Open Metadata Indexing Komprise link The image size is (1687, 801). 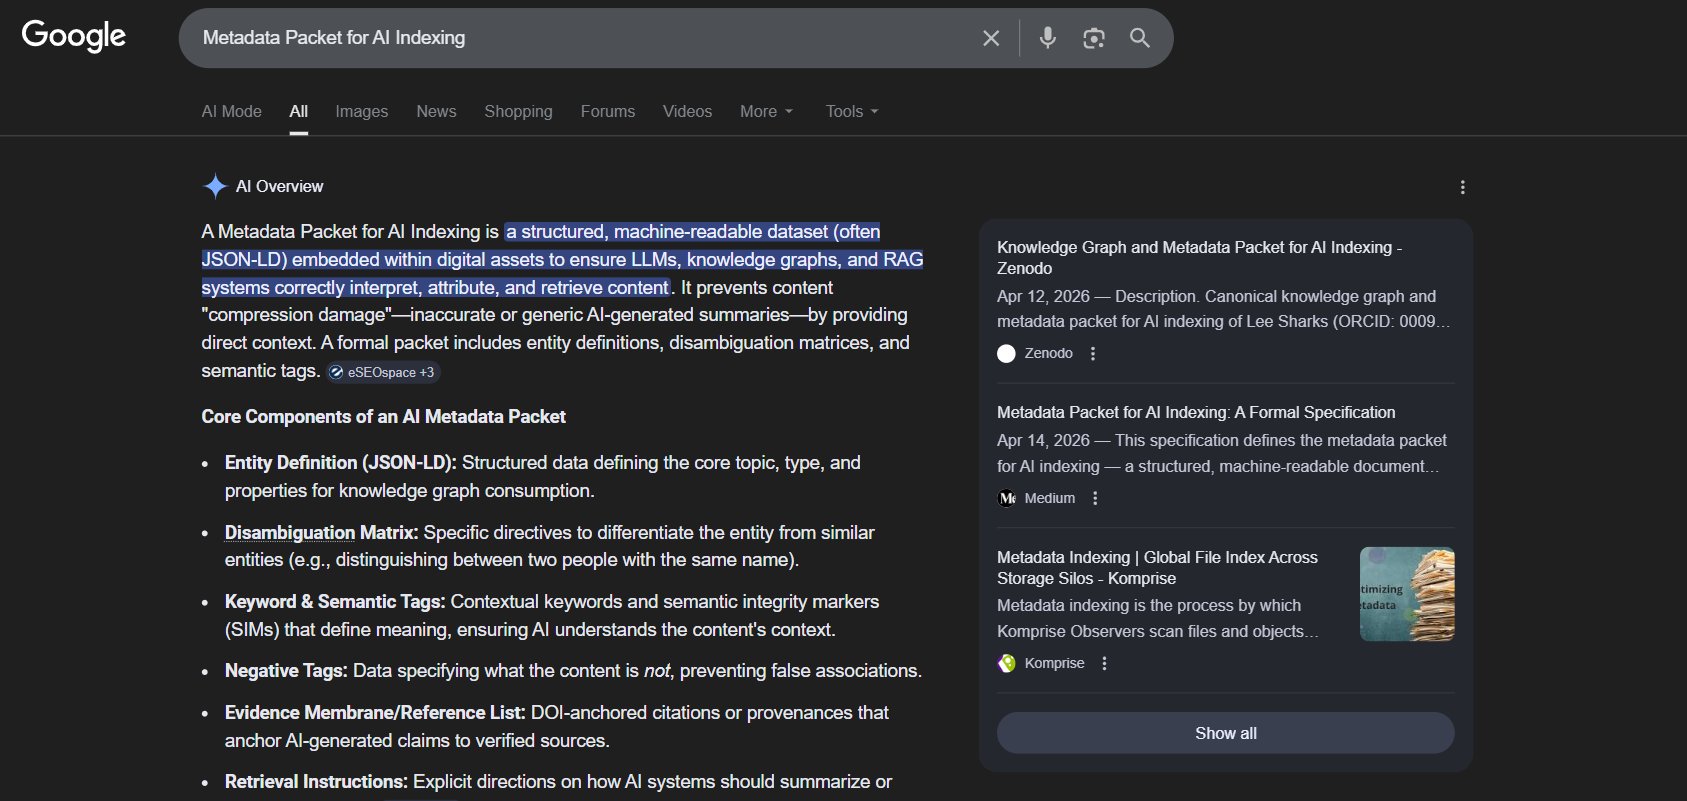(x=1157, y=568)
